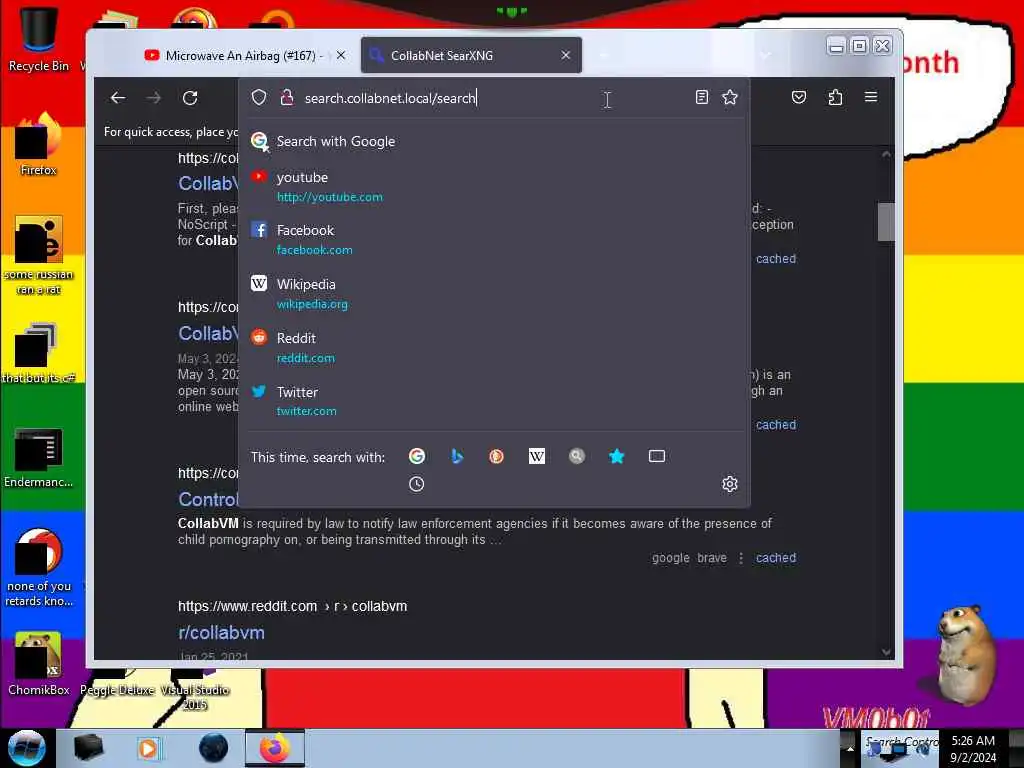Search this time with Google icon
The image size is (1024, 768).
point(417,456)
